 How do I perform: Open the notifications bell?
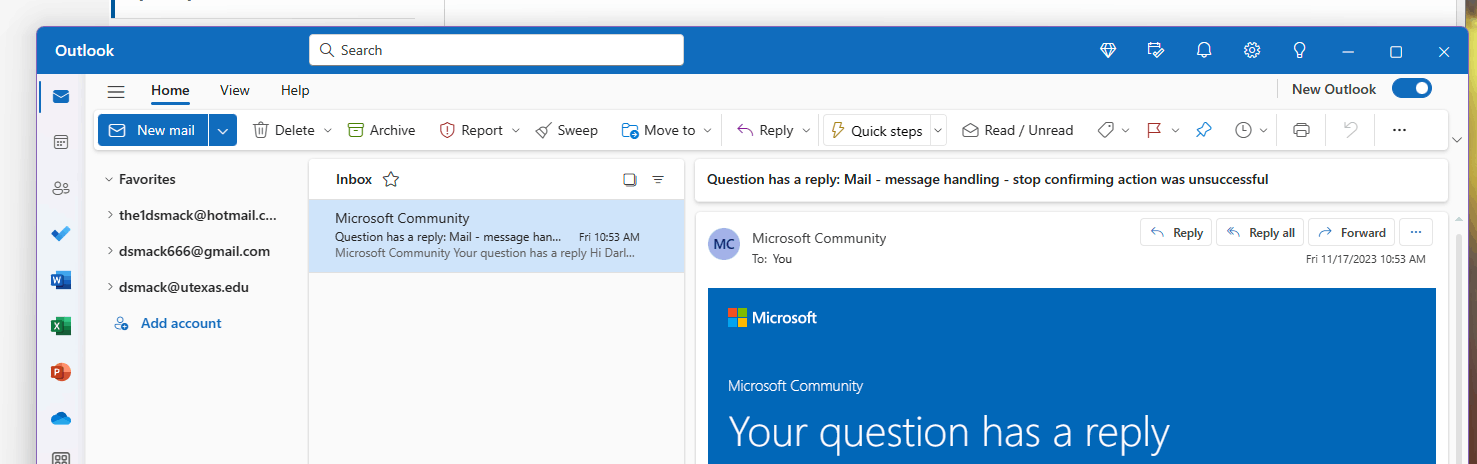coord(1204,50)
